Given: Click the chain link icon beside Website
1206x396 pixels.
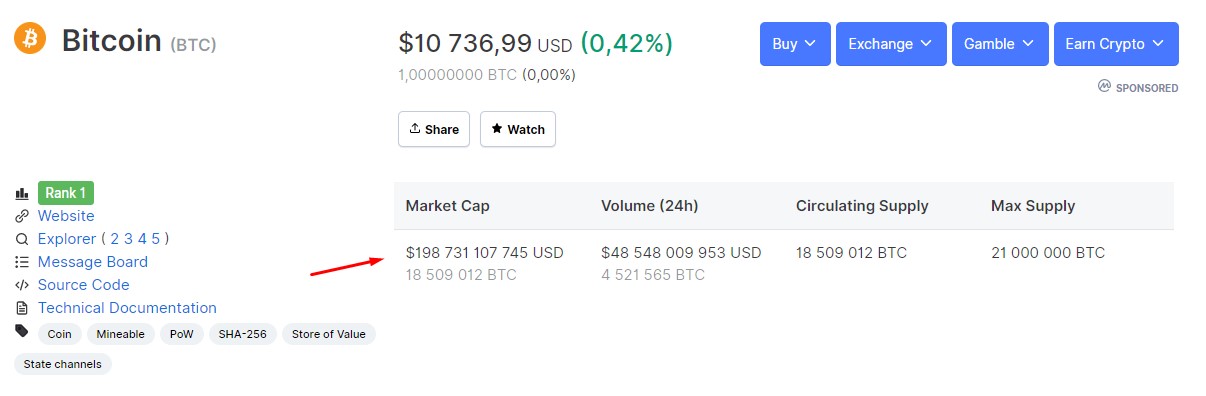Looking at the screenshot, I should 22,216.
